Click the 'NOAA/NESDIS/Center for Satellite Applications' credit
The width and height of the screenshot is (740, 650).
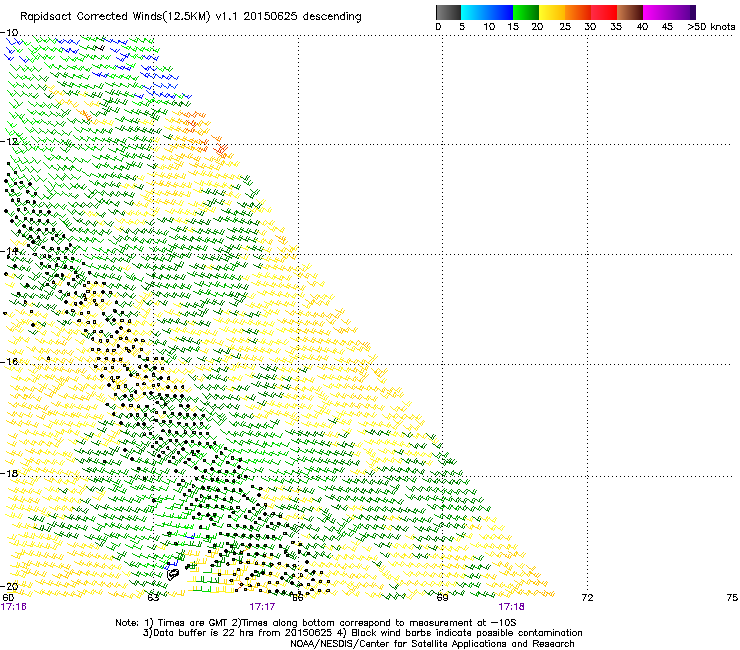pyautogui.click(x=432, y=644)
